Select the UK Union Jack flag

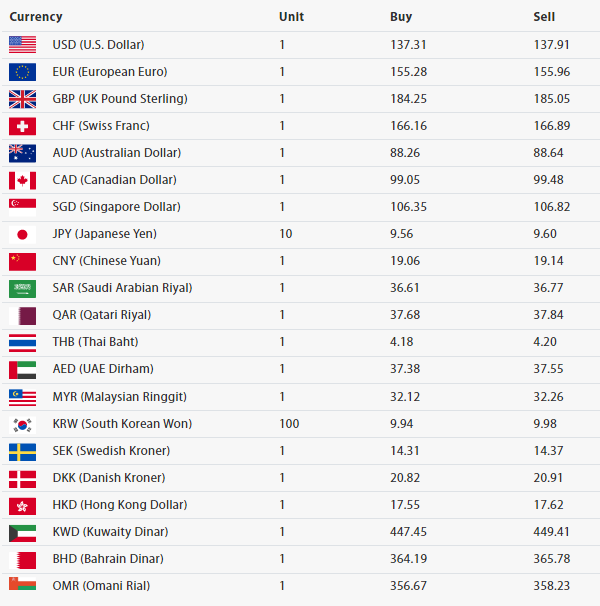[x=22, y=99]
